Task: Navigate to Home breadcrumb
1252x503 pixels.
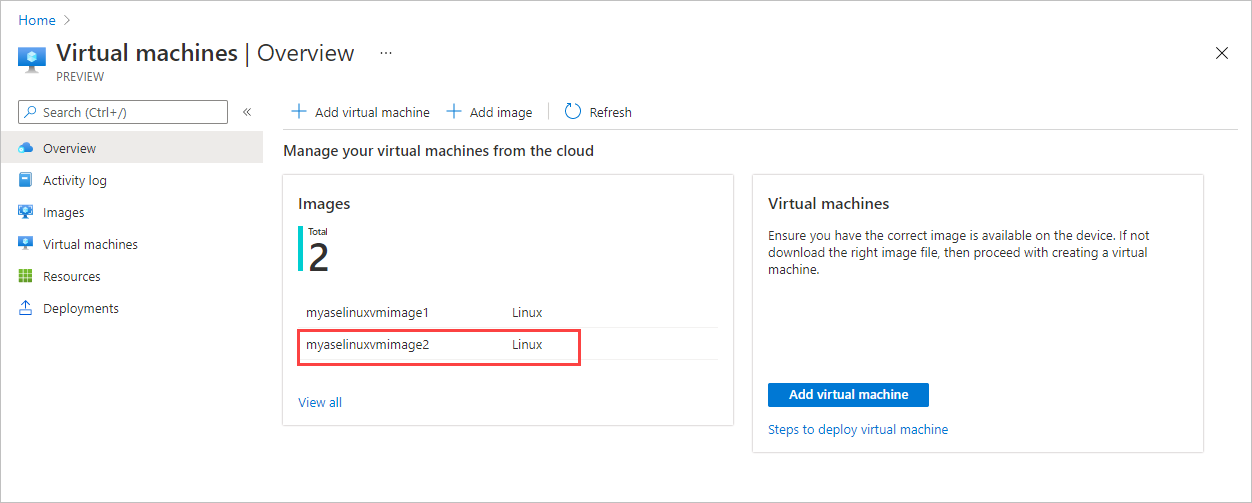Action: click(37, 20)
